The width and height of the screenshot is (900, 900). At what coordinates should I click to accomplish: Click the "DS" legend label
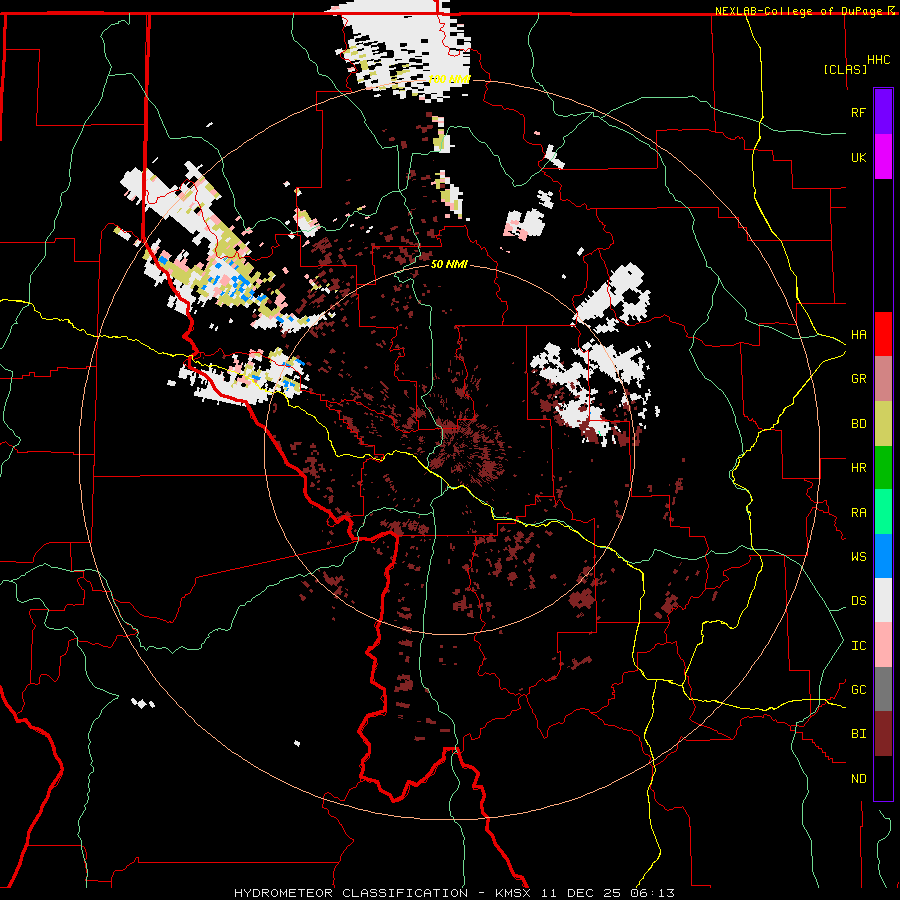click(x=858, y=601)
